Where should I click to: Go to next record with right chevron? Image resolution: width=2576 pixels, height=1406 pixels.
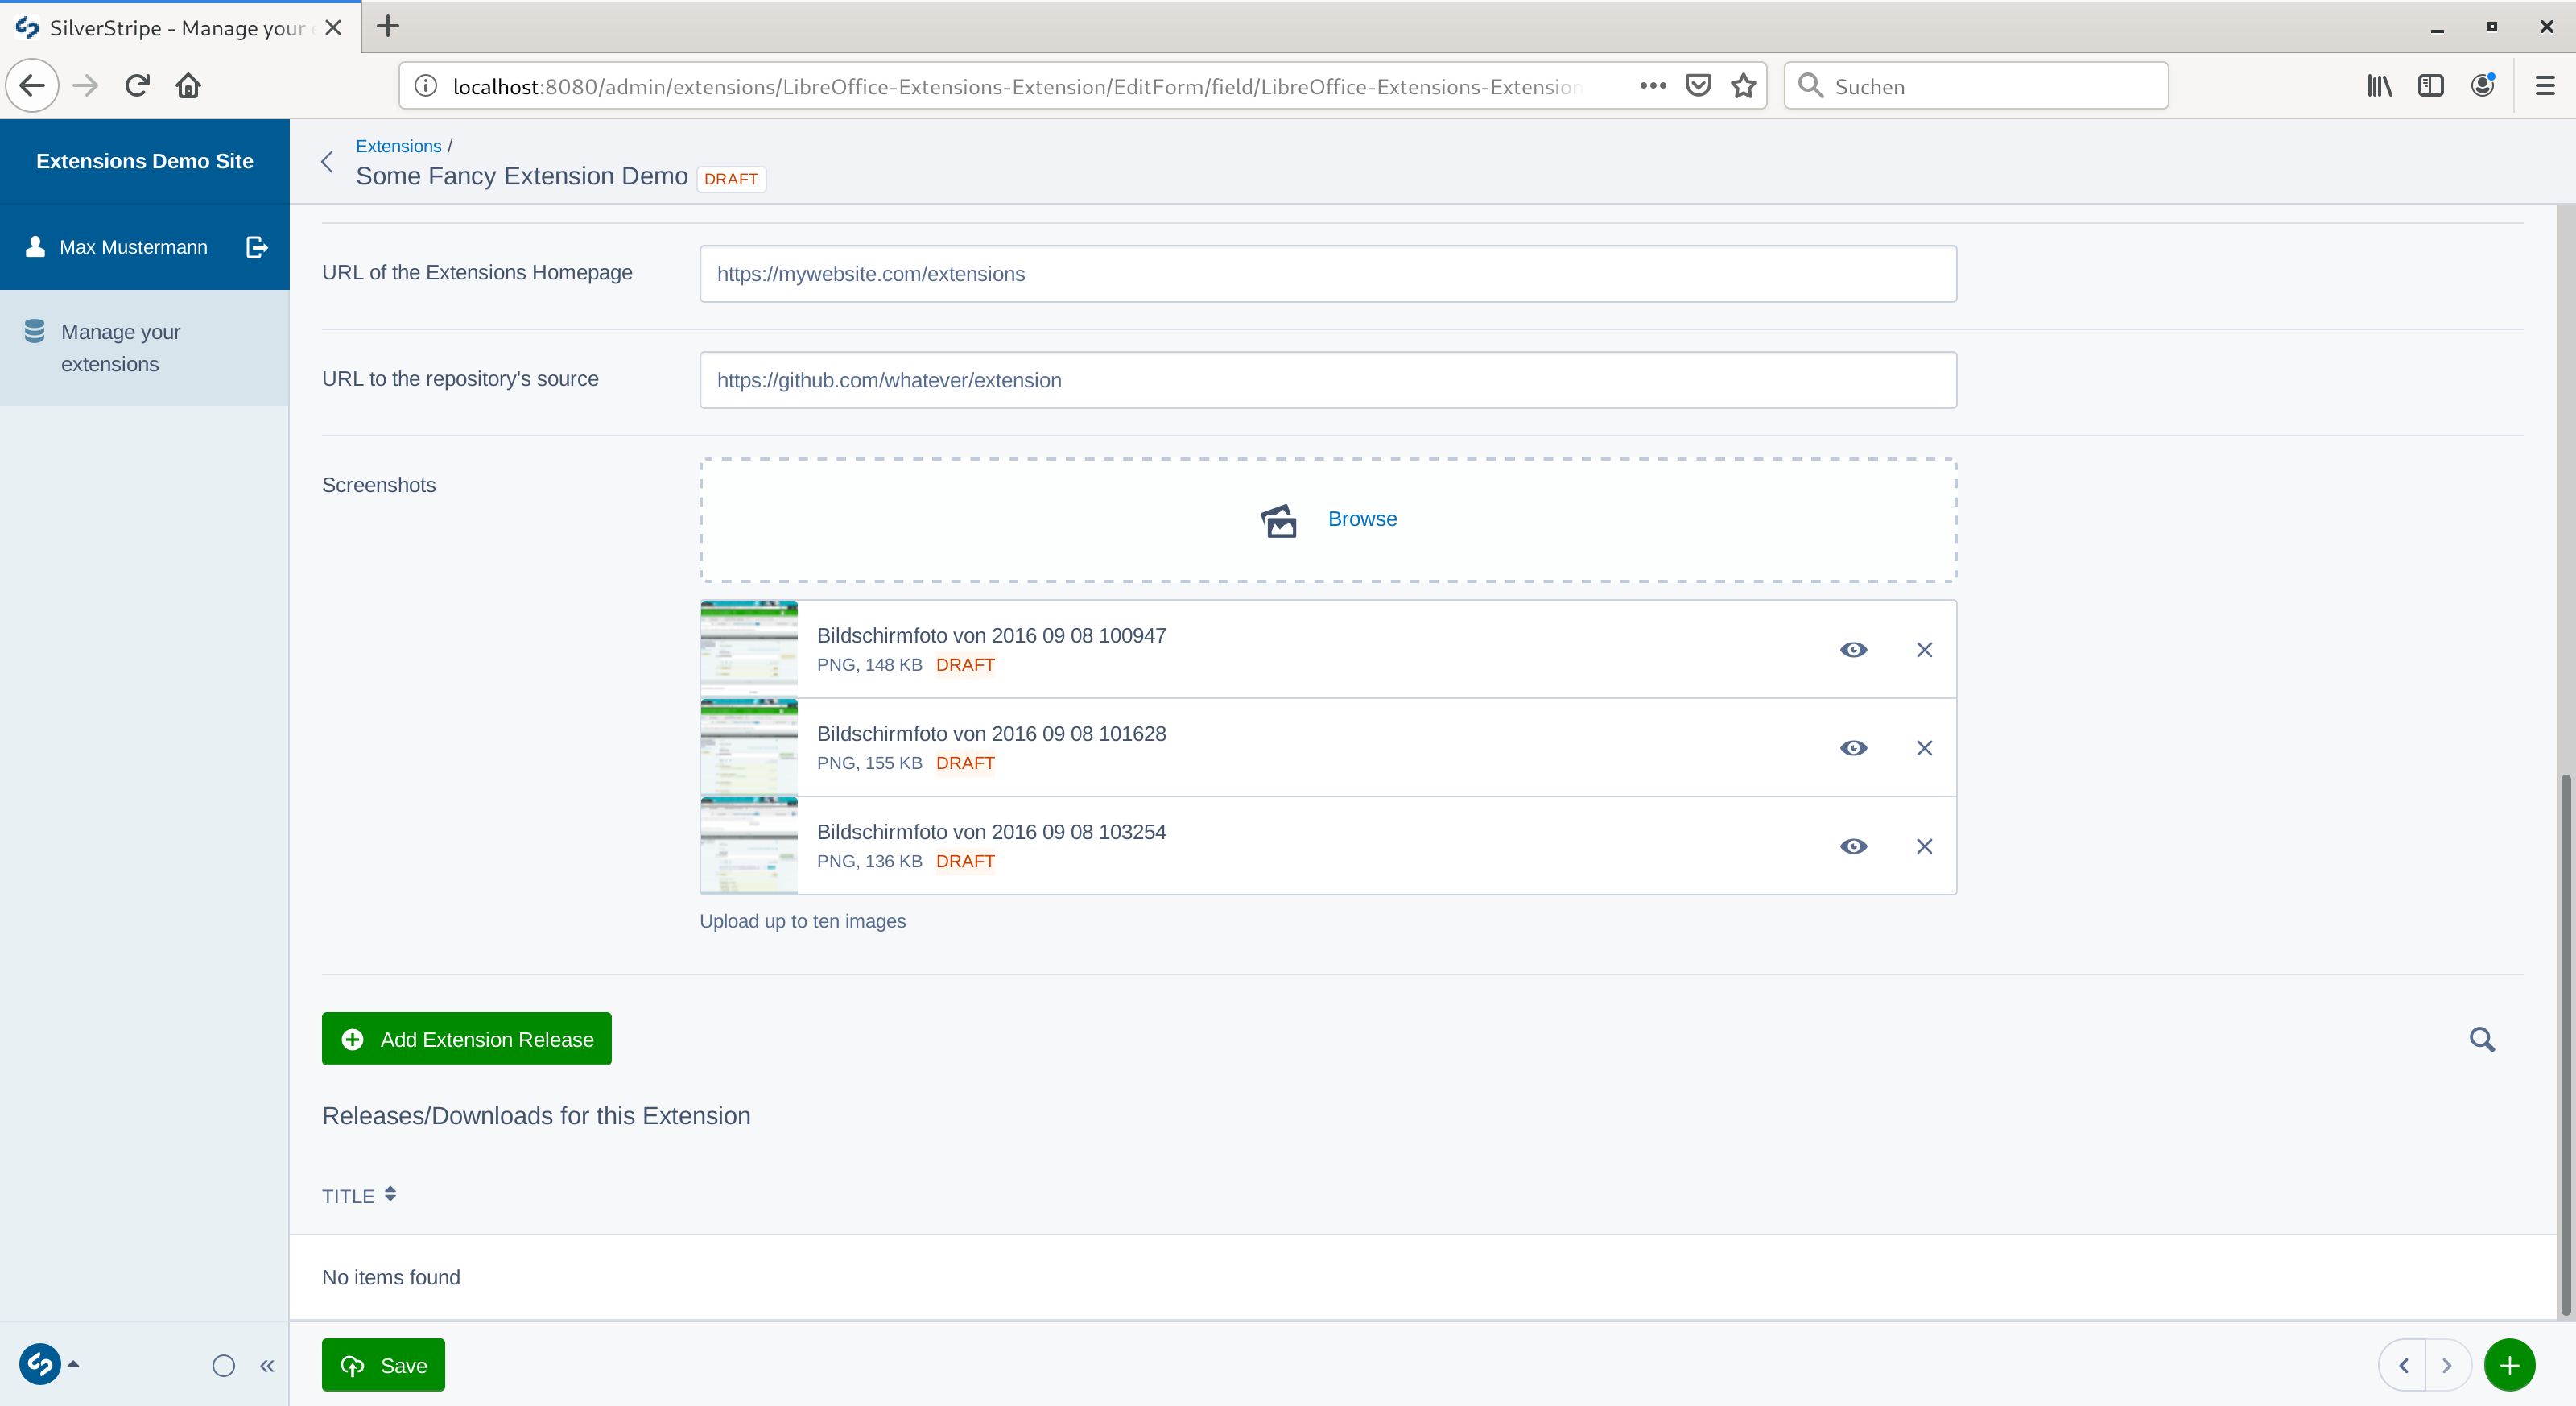click(2447, 1365)
